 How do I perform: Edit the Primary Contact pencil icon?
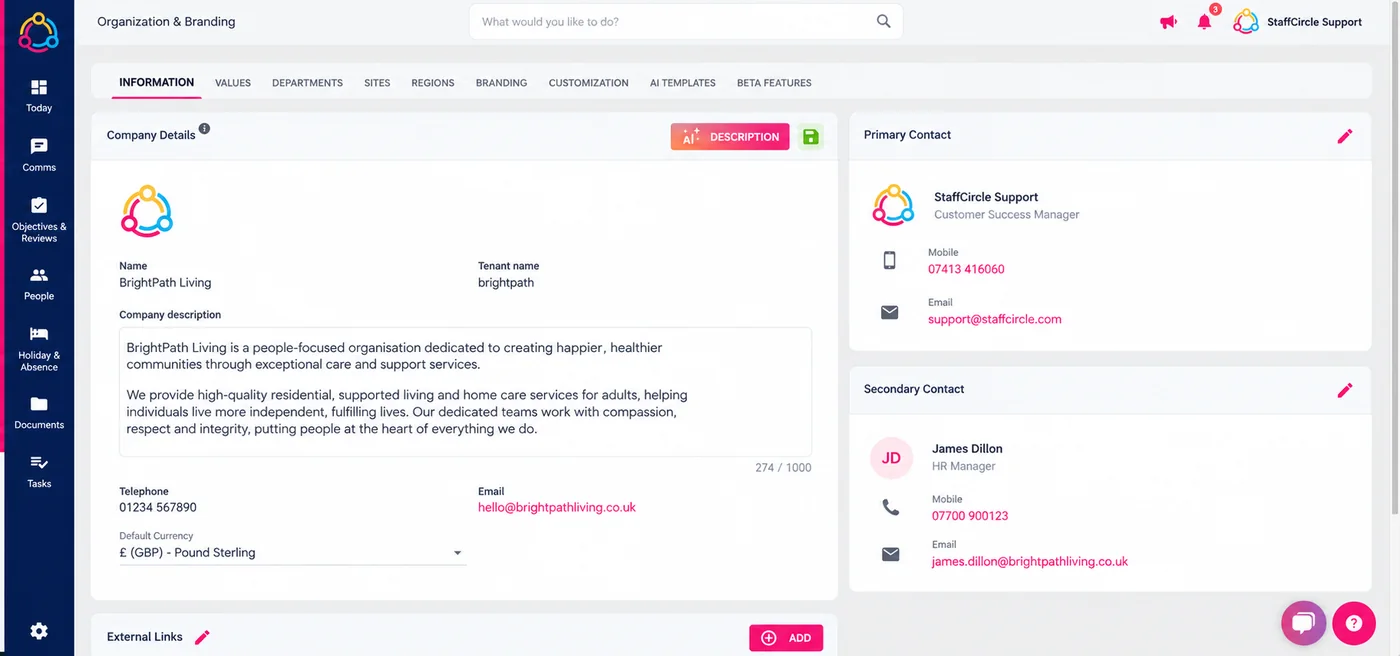[x=1345, y=136]
